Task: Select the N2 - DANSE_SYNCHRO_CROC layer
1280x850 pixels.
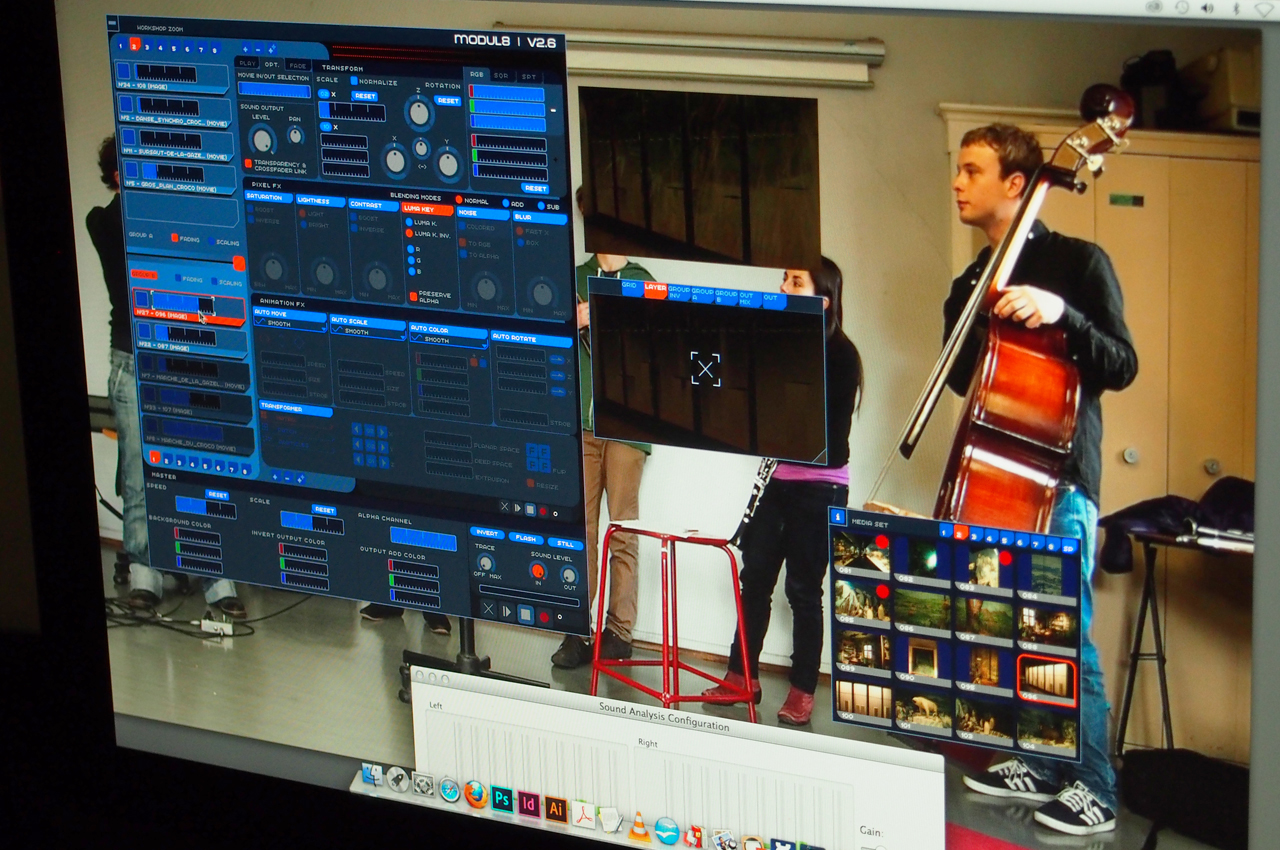Action: click(x=175, y=110)
